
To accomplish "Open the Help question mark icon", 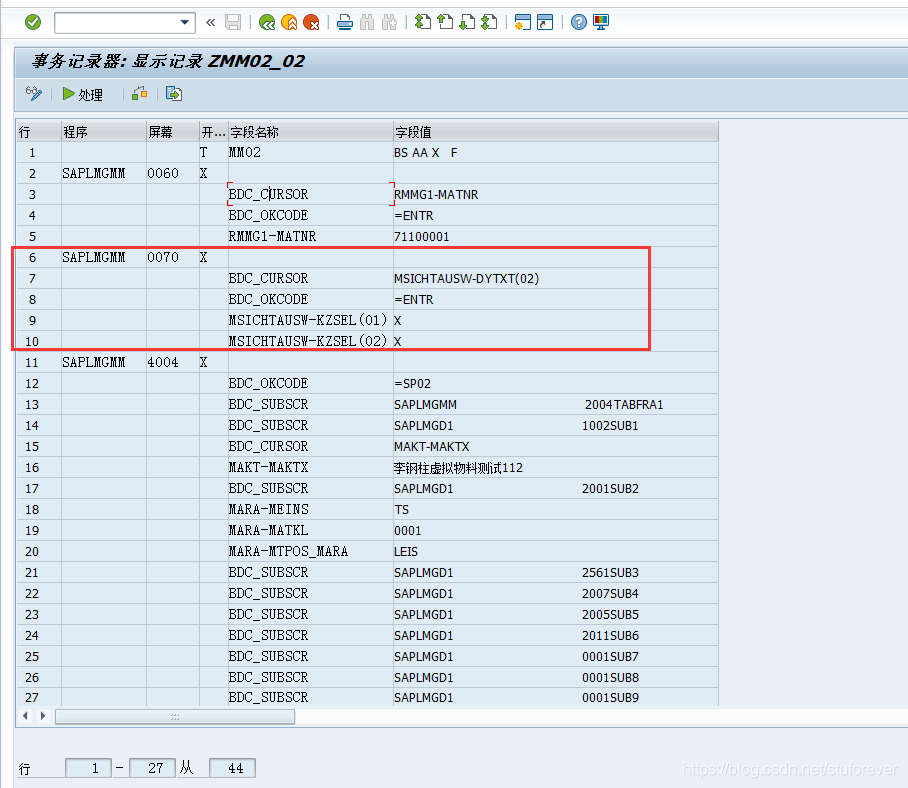I will click(x=579, y=23).
